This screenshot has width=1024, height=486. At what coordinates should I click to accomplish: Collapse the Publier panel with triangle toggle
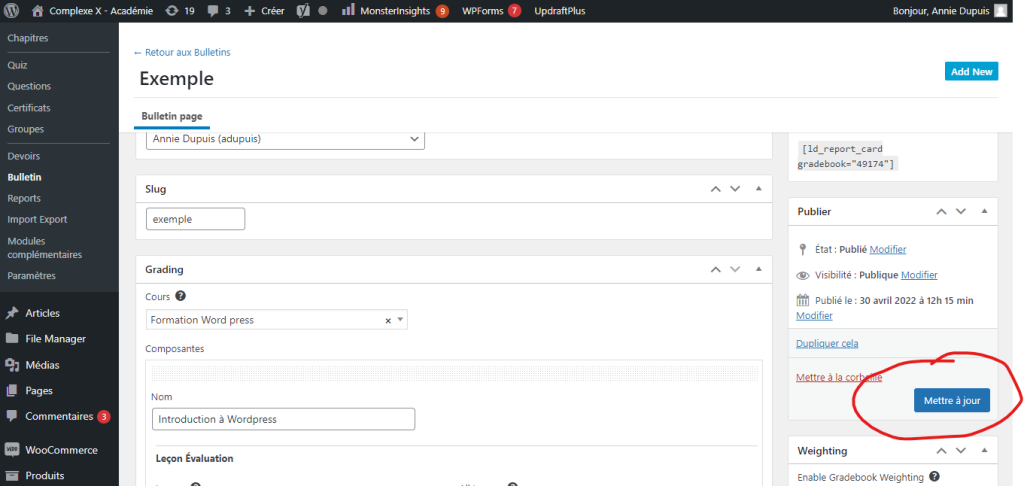(x=984, y=212)
